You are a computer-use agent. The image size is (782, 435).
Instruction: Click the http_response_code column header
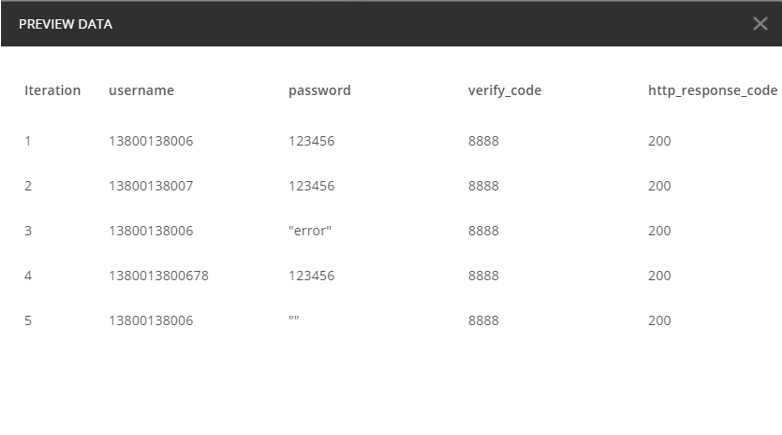point(712,91)
